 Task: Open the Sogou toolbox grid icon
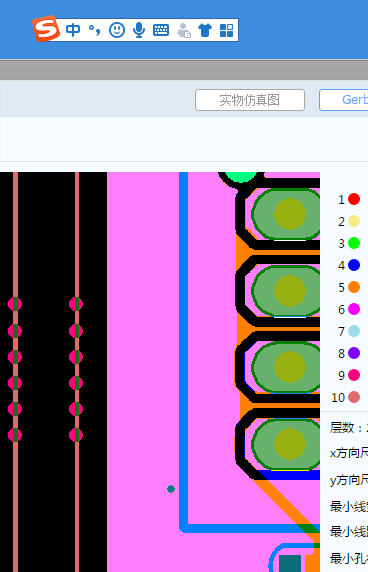pos(226,30)
